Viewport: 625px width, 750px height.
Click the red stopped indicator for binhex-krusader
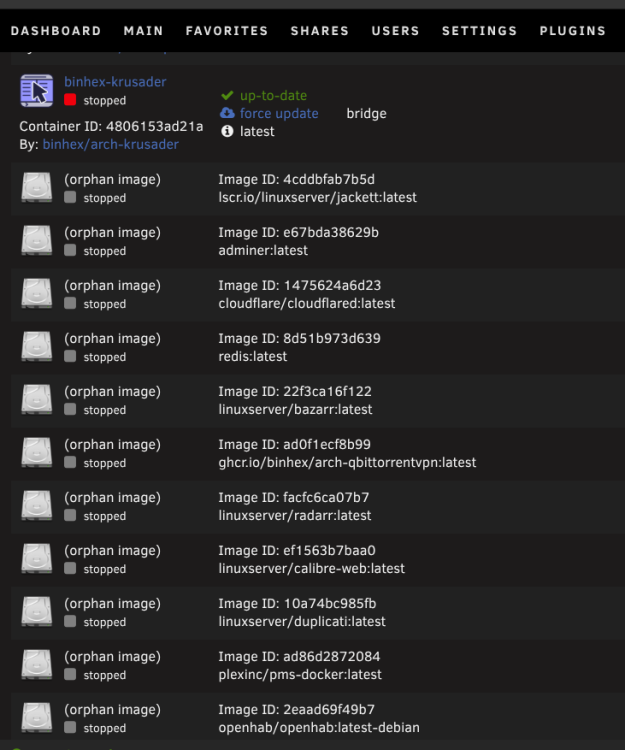(70, 99)
